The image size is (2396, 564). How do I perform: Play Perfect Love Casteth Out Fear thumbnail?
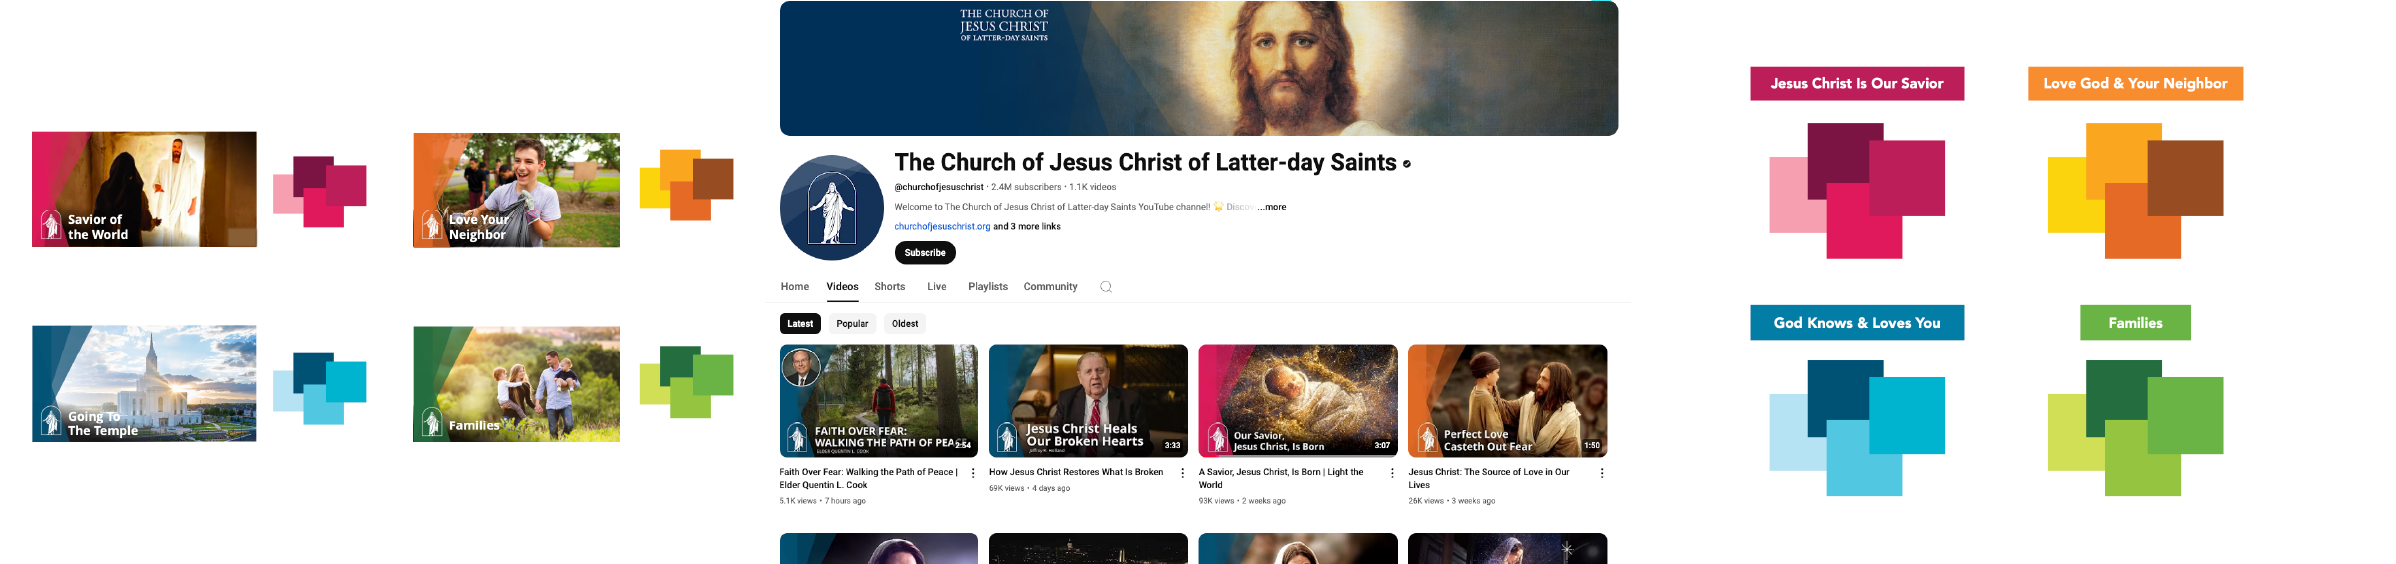point(1508,401)
